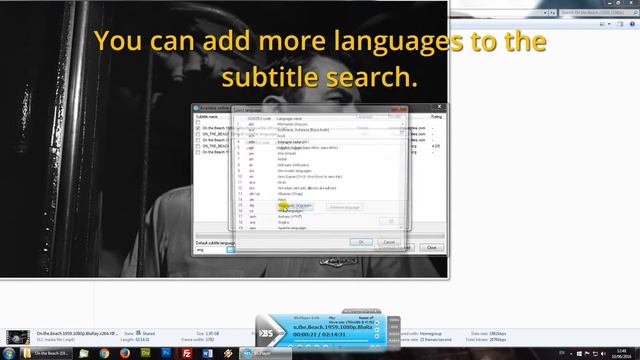Toggle Explorer preview pane icon
This screenshot has width=640, height=360.
point(620,24)
